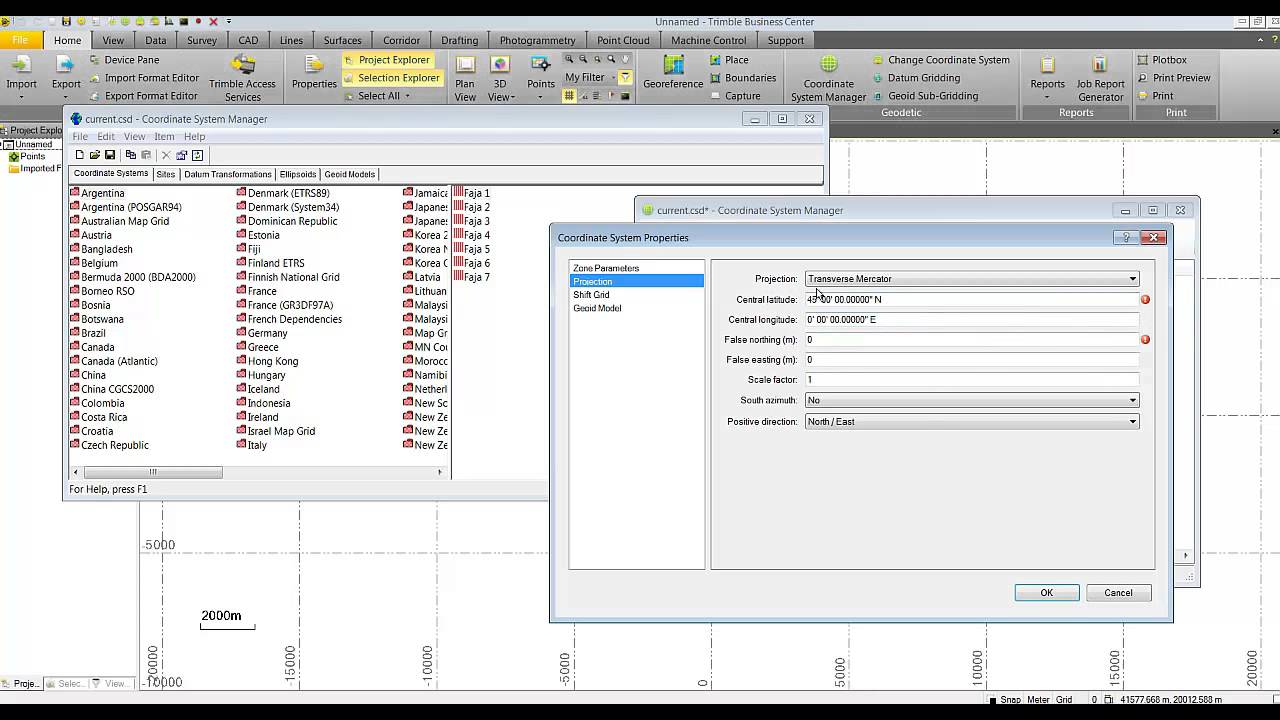The width and height of the screenshot is (1280, 720).
Task: Click the Central longitude field
Action: (972, 319)
